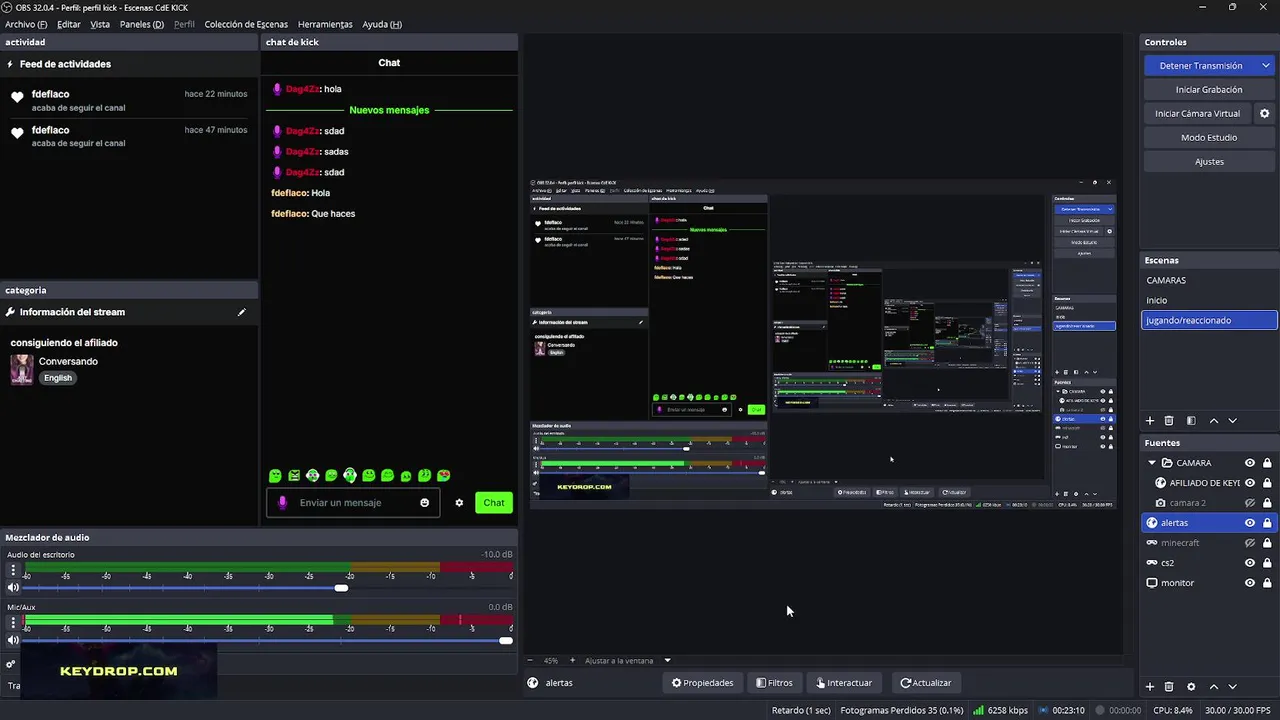
Task: Click heart icon of first fdeflaco follow
Action: pyautogui.click(x=17, y=97)
